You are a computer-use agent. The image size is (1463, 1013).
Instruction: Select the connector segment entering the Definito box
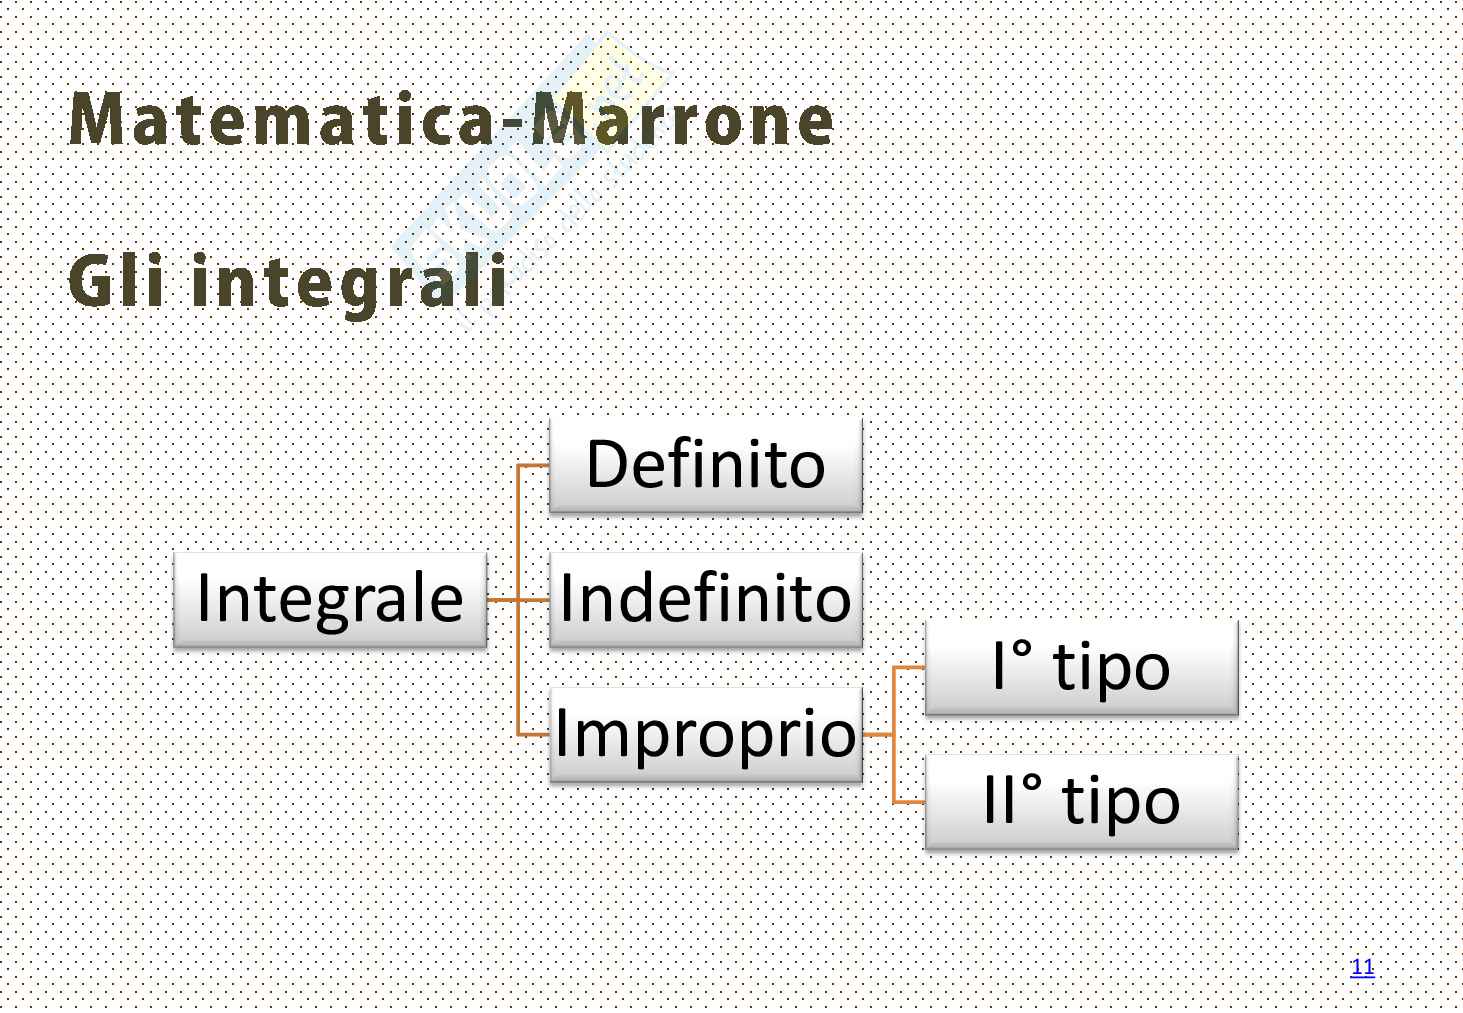coord(534,465)
